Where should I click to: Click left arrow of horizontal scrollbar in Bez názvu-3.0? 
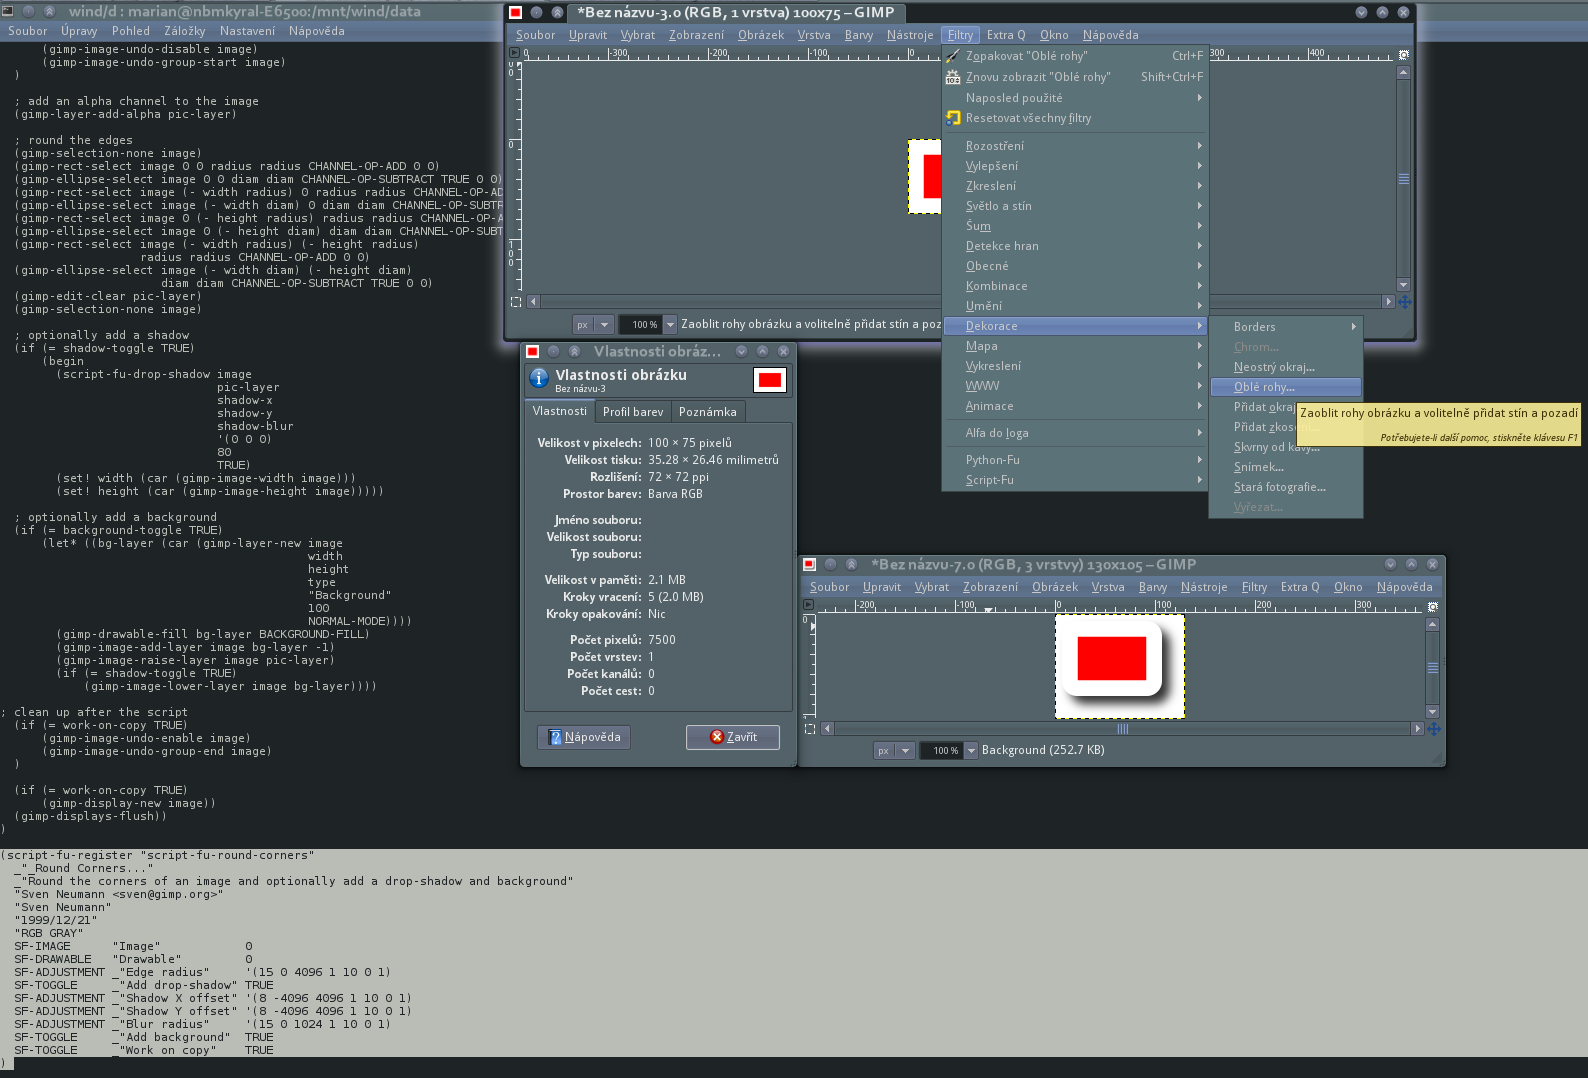pos(533,301)
